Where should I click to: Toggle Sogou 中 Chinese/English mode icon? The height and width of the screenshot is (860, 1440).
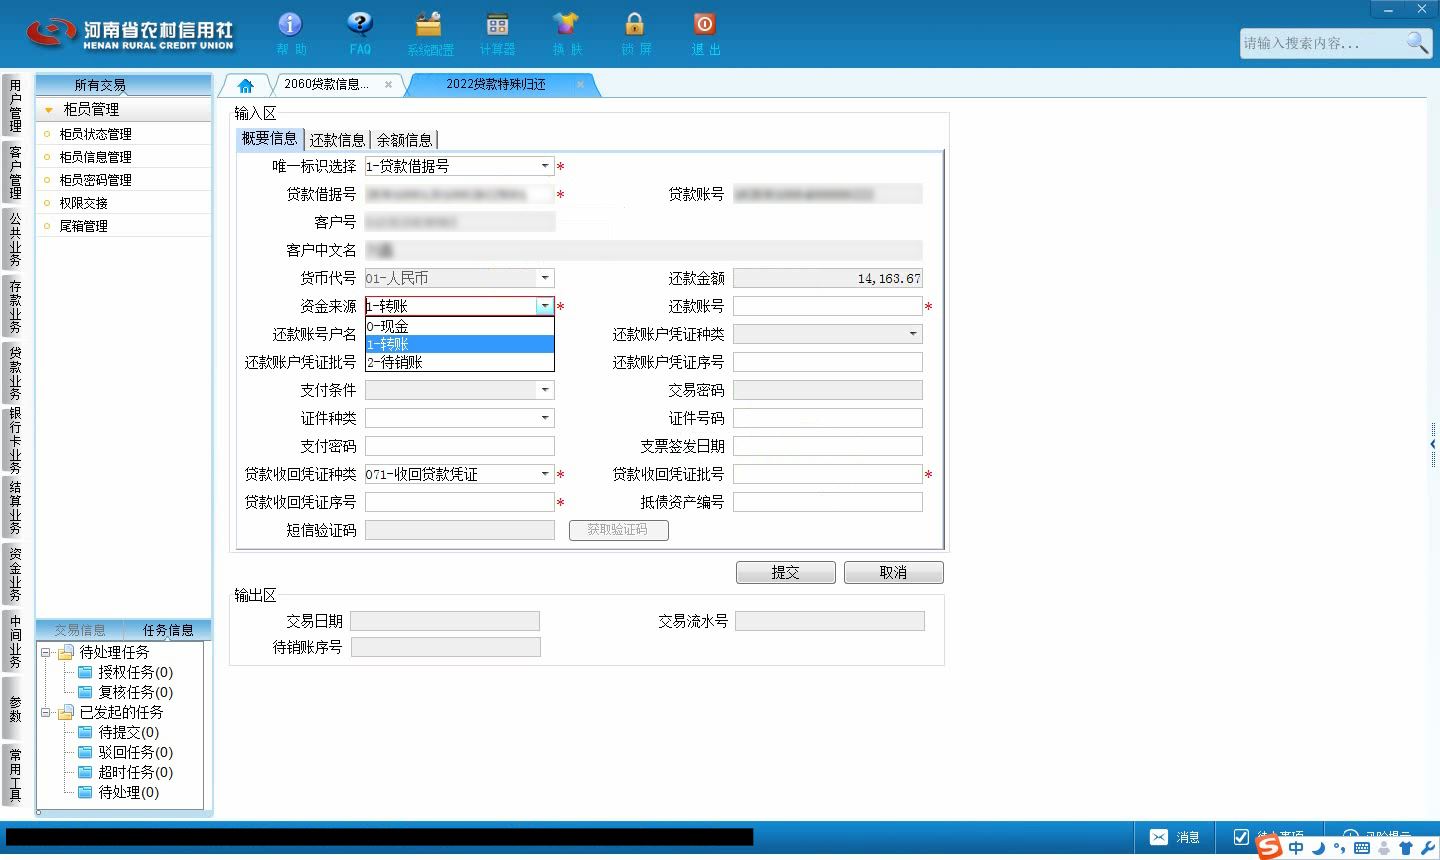(x=1296, y=848)
